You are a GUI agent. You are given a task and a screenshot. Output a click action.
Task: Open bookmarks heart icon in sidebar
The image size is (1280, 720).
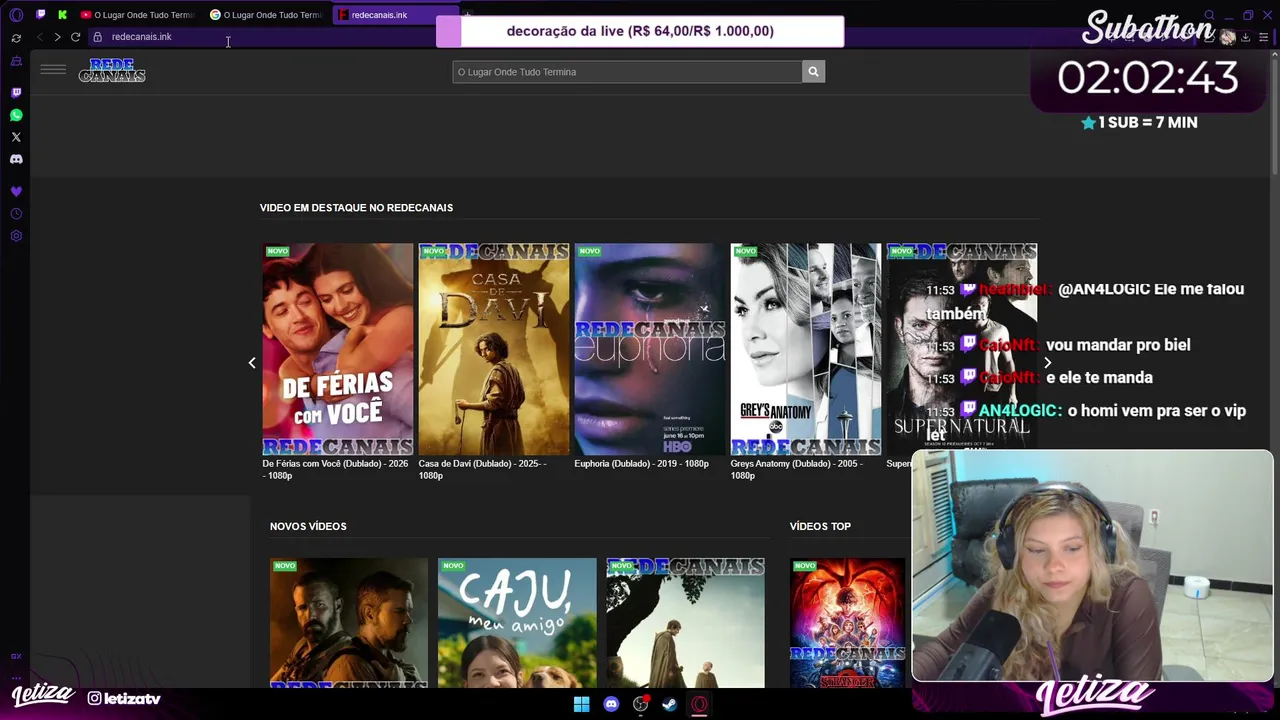[16, 191]
